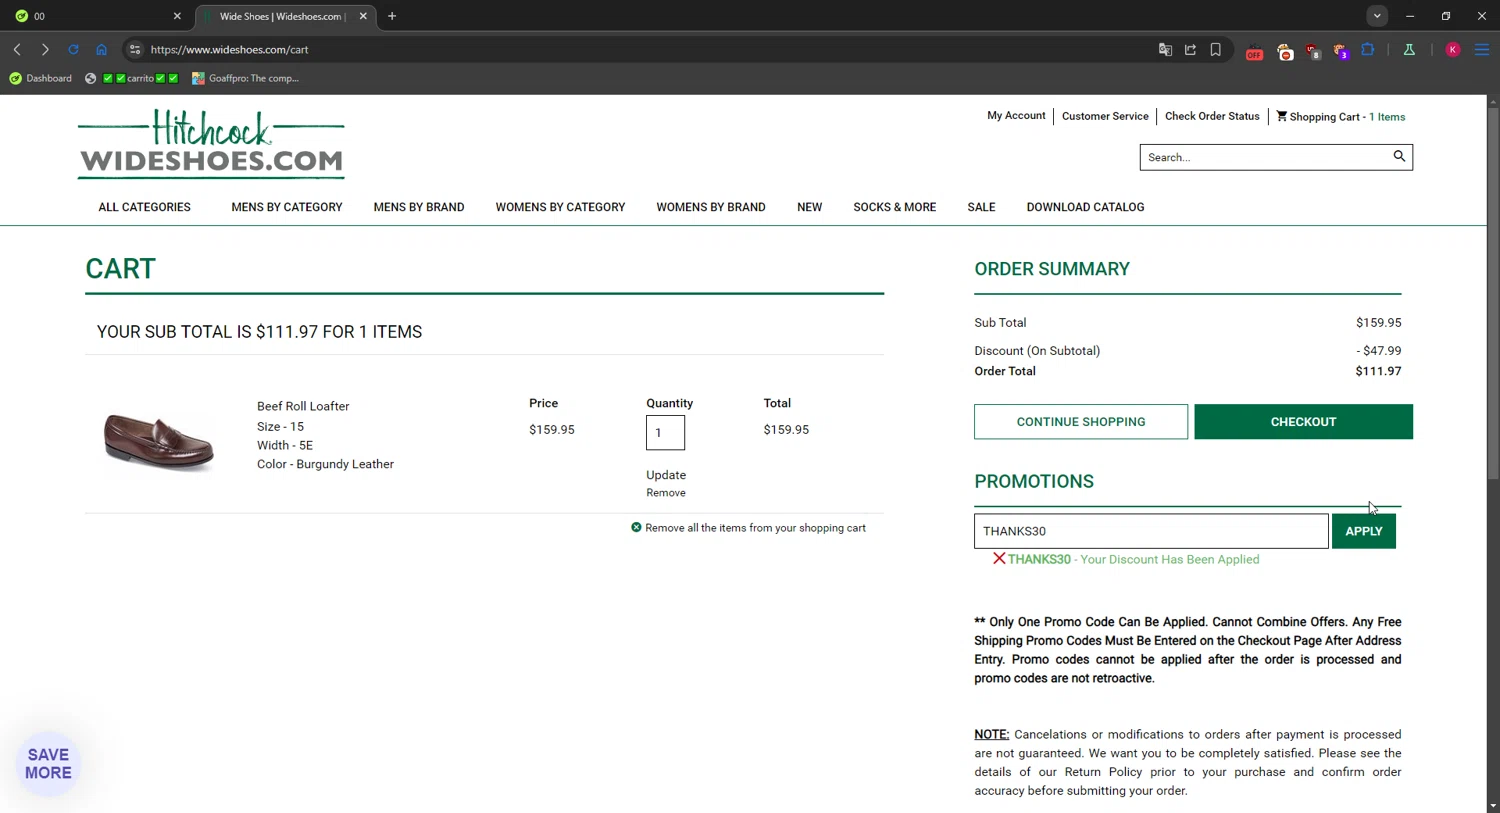Open MENS BY BRAND menu
The height and width of the screenshot is (813, 1500).
click(419, 207)
